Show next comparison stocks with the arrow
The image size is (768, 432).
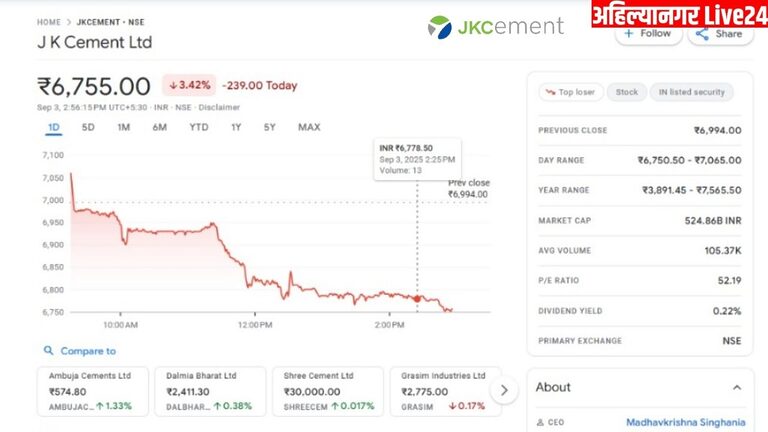(504, 390)
